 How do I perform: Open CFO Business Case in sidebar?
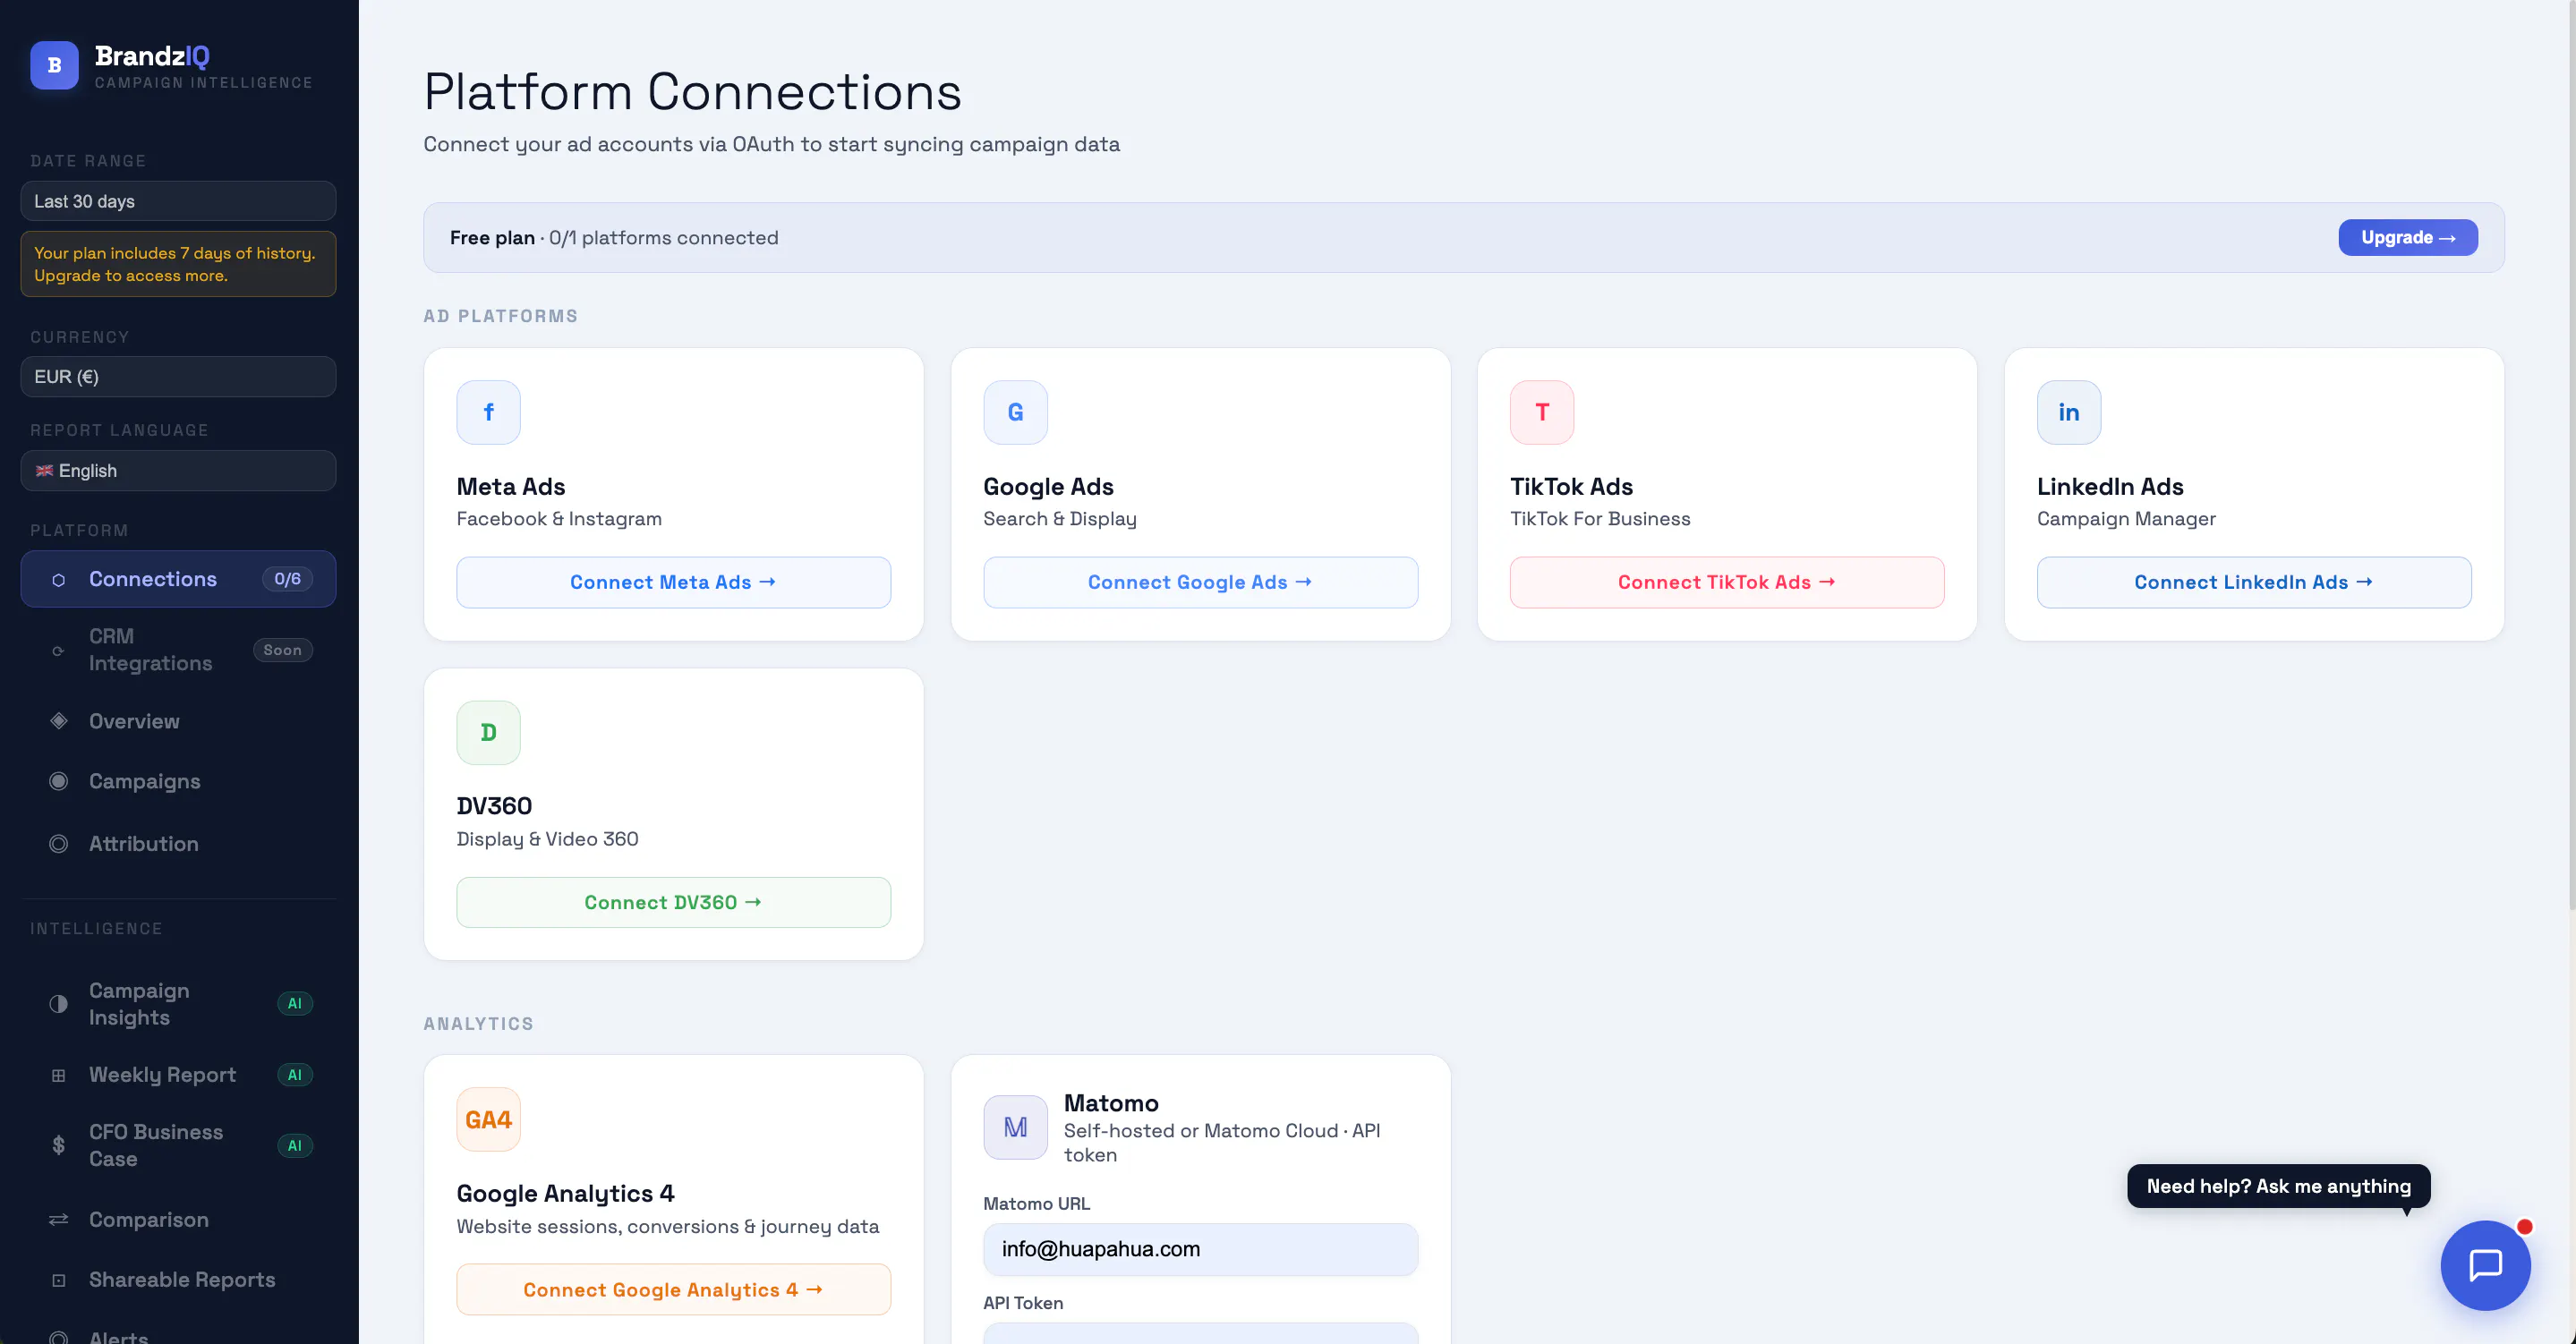pos(178,1145)
